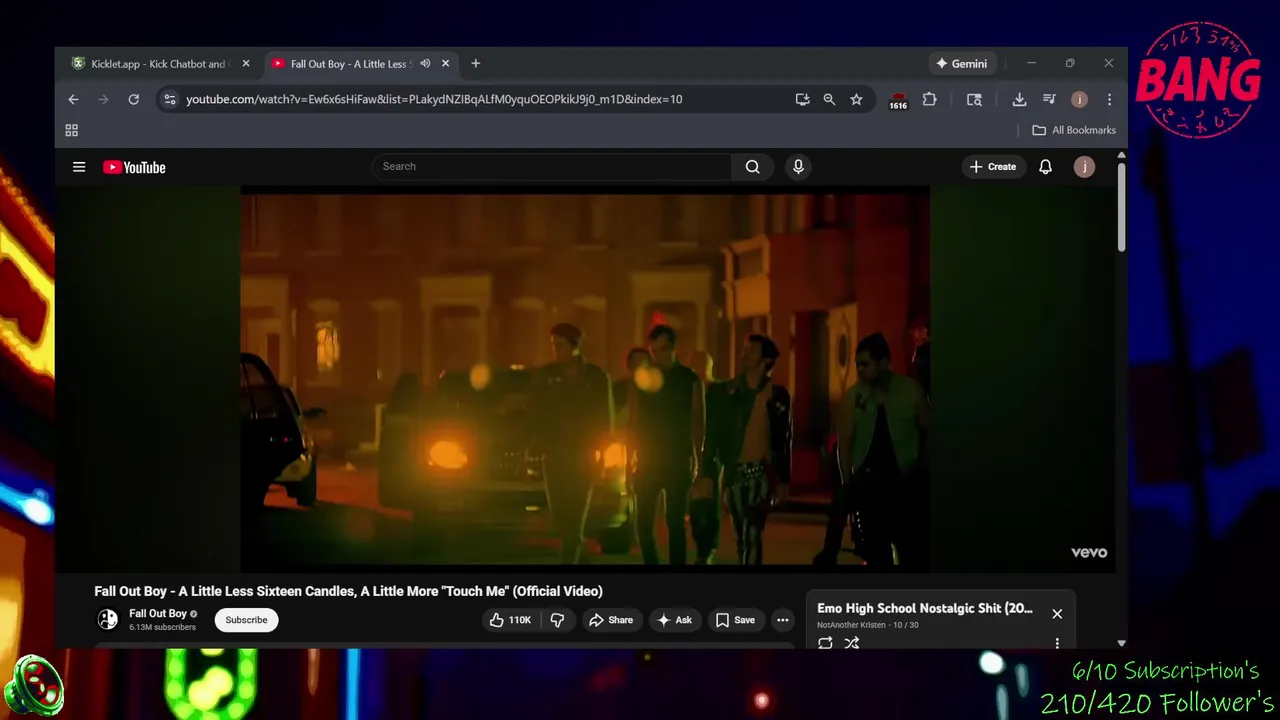Open the tab search-style toolbar icon
Viewport: 1280px width, 720px height.
pos(974,99)
